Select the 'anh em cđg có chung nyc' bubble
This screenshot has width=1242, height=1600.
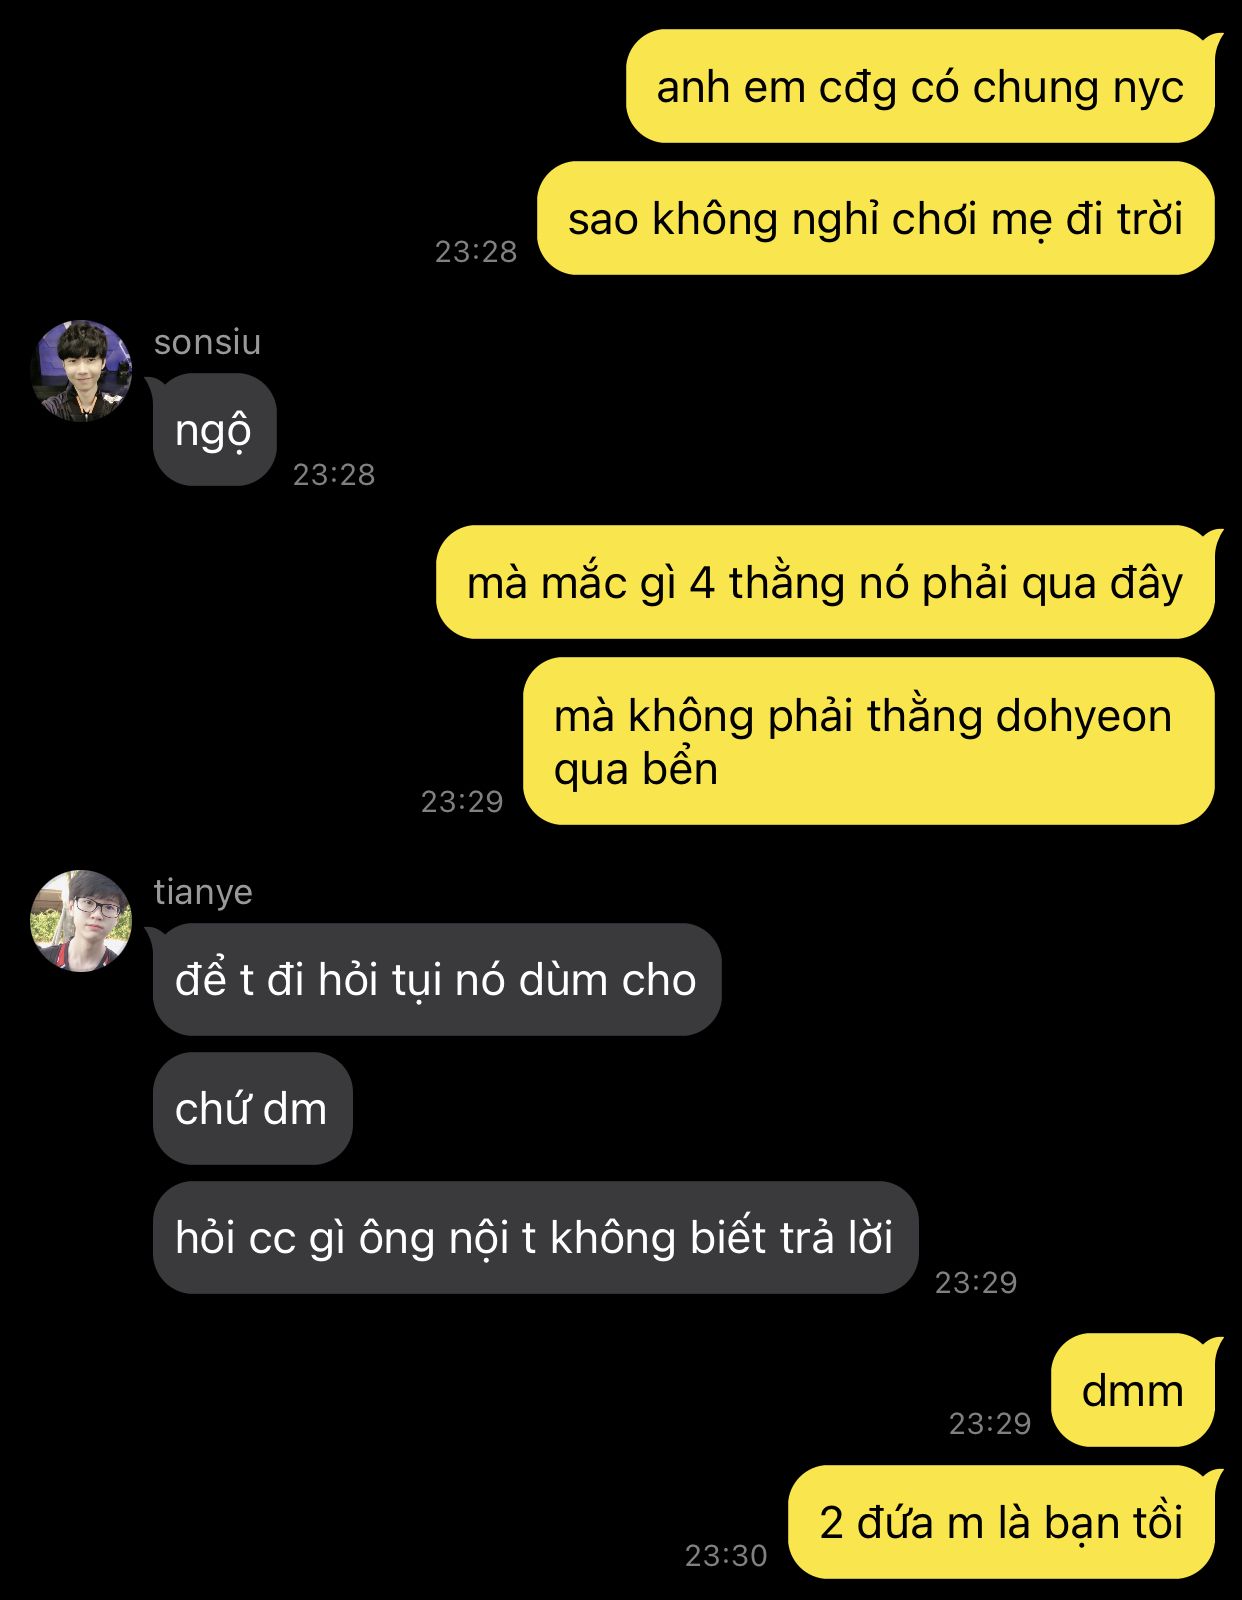pos(920,87)
